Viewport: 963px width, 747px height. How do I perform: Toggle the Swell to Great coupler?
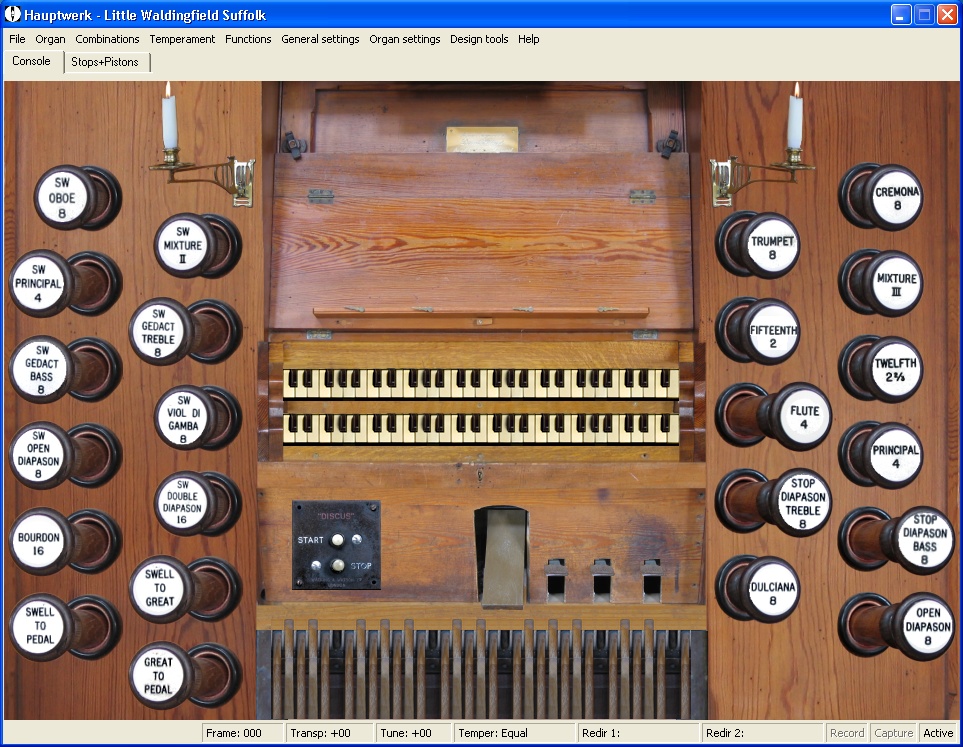click(x=159, y=588)
